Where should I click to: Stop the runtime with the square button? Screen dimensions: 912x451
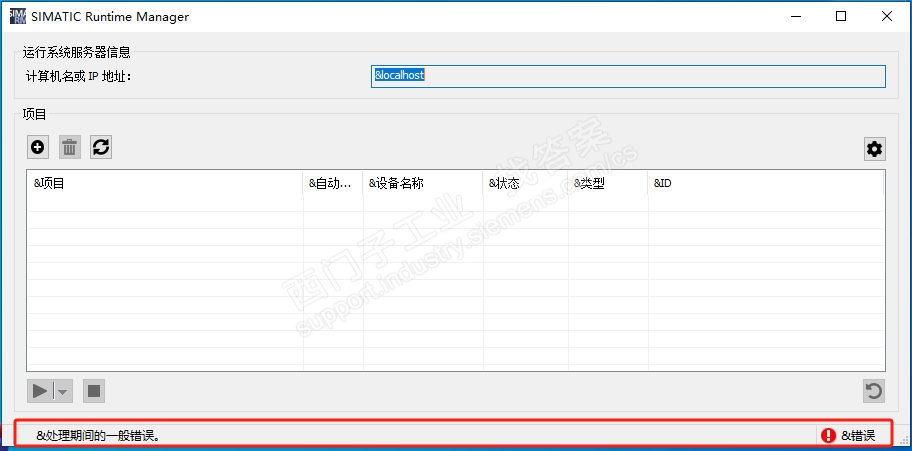94,391
